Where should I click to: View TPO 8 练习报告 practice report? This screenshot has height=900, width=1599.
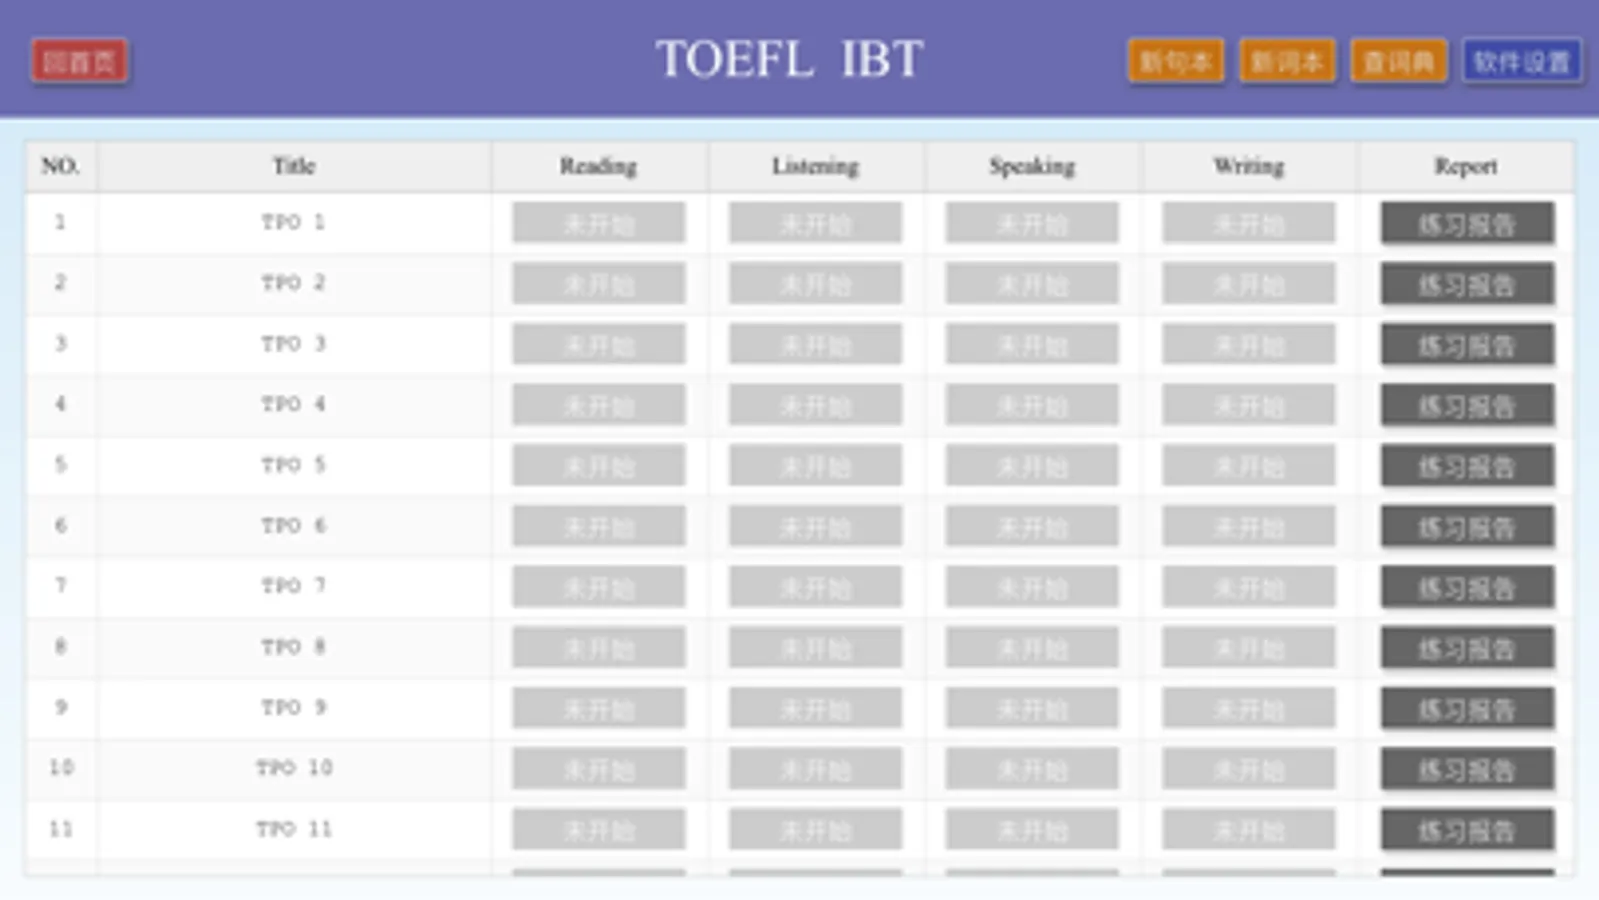[x=1467, y=648]
